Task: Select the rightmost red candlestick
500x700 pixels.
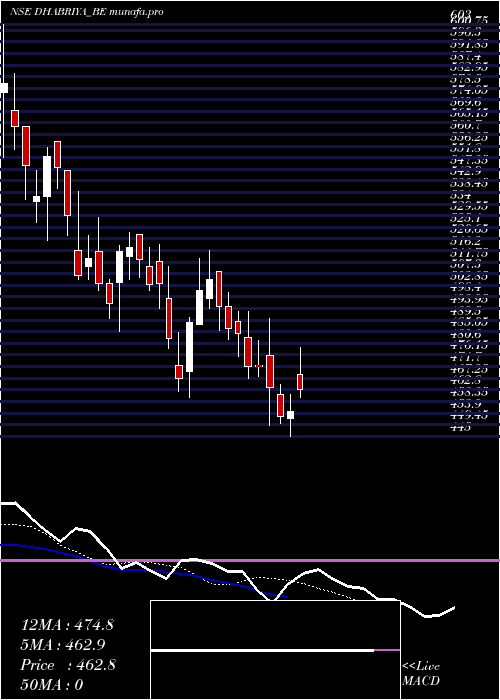Action: pos(300,382)
